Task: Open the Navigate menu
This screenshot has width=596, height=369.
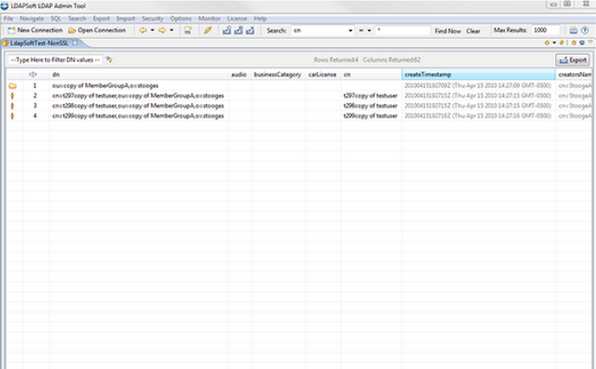Action: (x=32, y=19)
